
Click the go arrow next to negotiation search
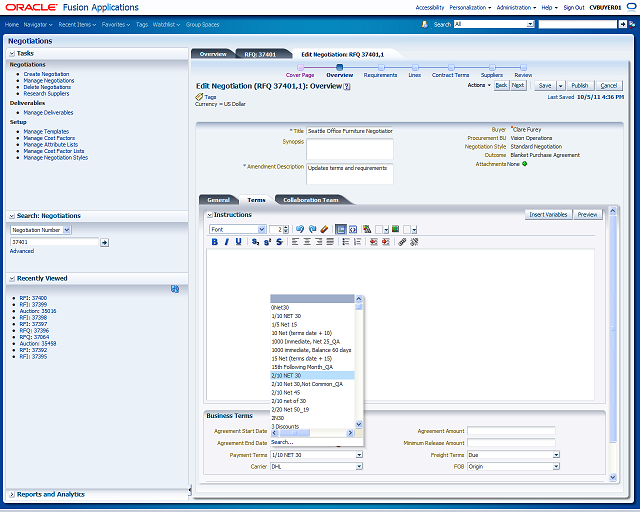(104, 243)
